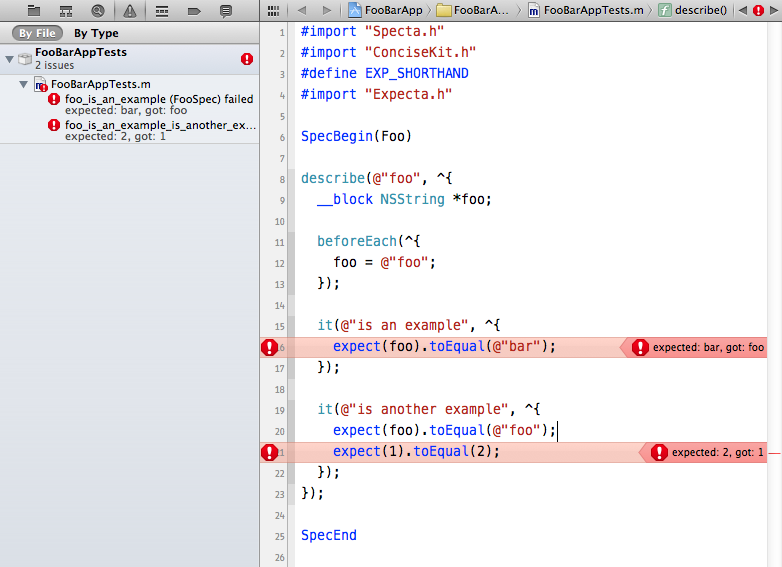Click the FooBarAppTests error badge in navigator
Image resolution: width=782 pixels, height=567 pixels.
[x=247, y=59]
